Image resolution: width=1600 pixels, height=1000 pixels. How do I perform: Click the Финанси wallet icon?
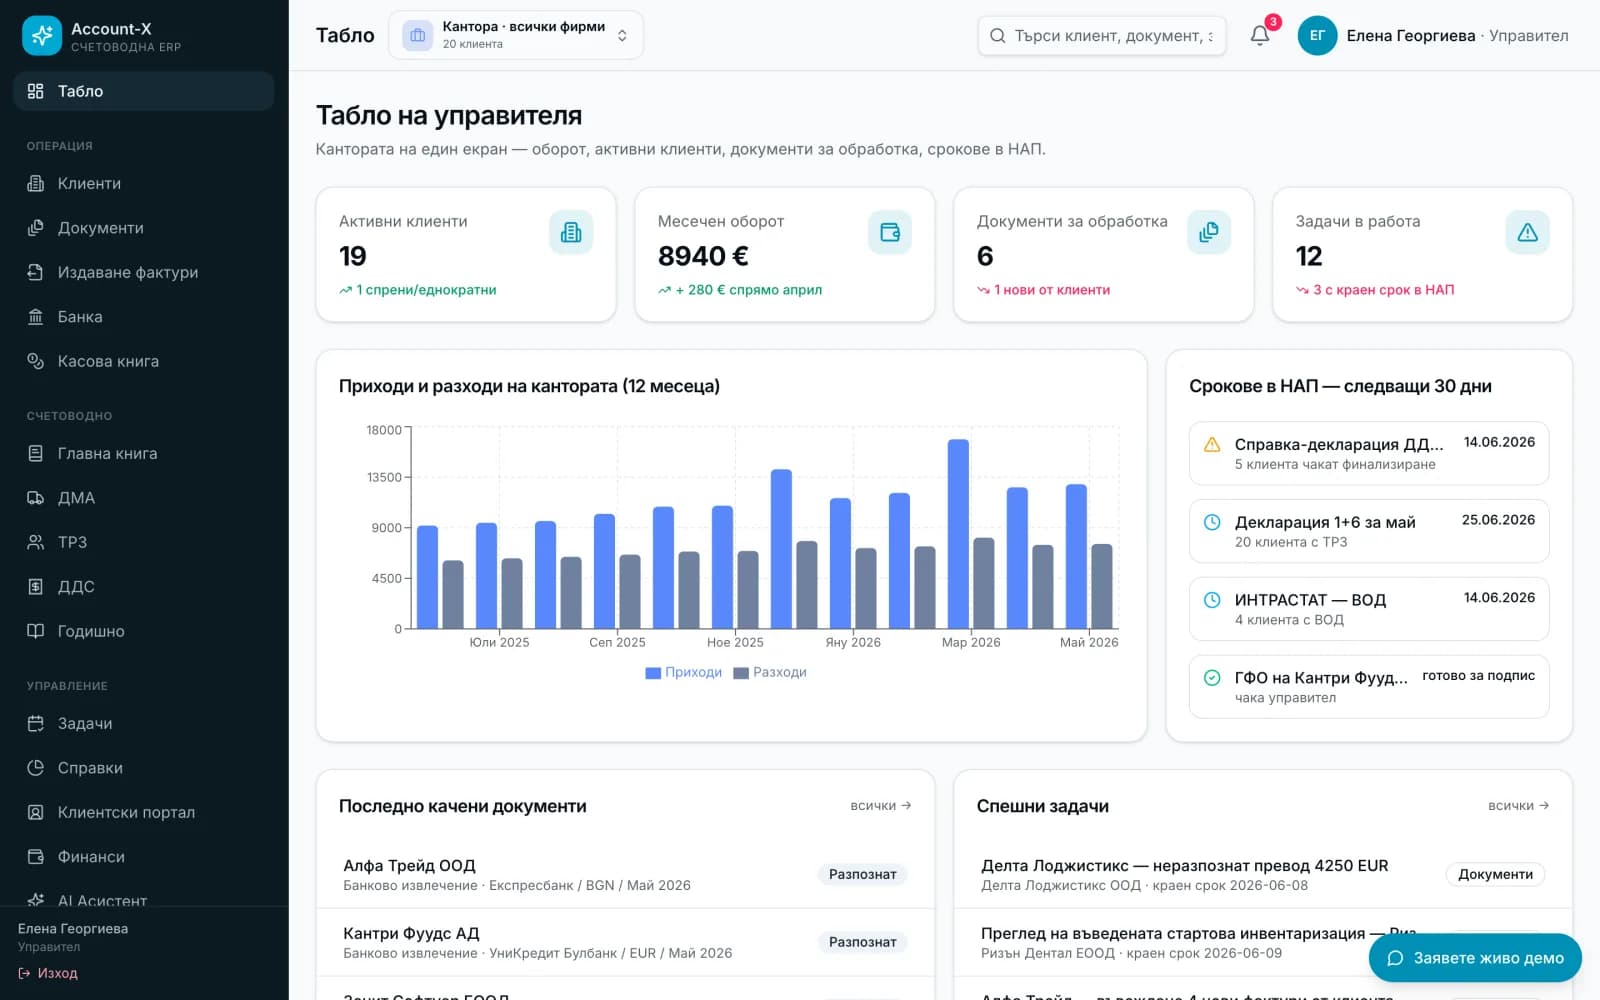coord(36,857)
